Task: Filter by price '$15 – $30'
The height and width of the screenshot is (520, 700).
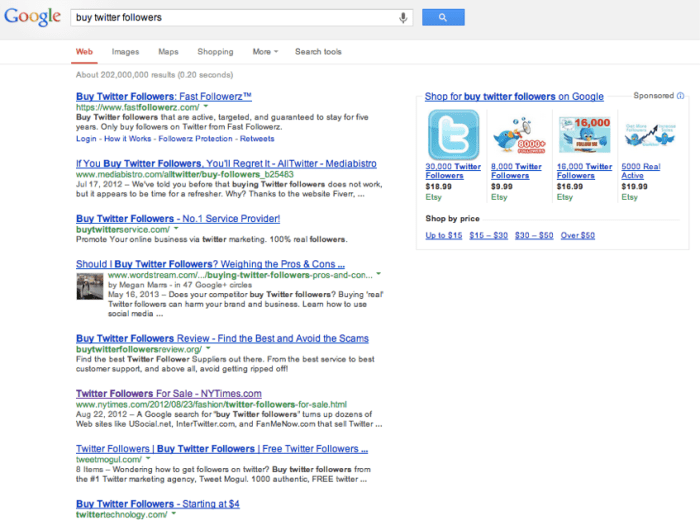Action: (x=488, y=235)
